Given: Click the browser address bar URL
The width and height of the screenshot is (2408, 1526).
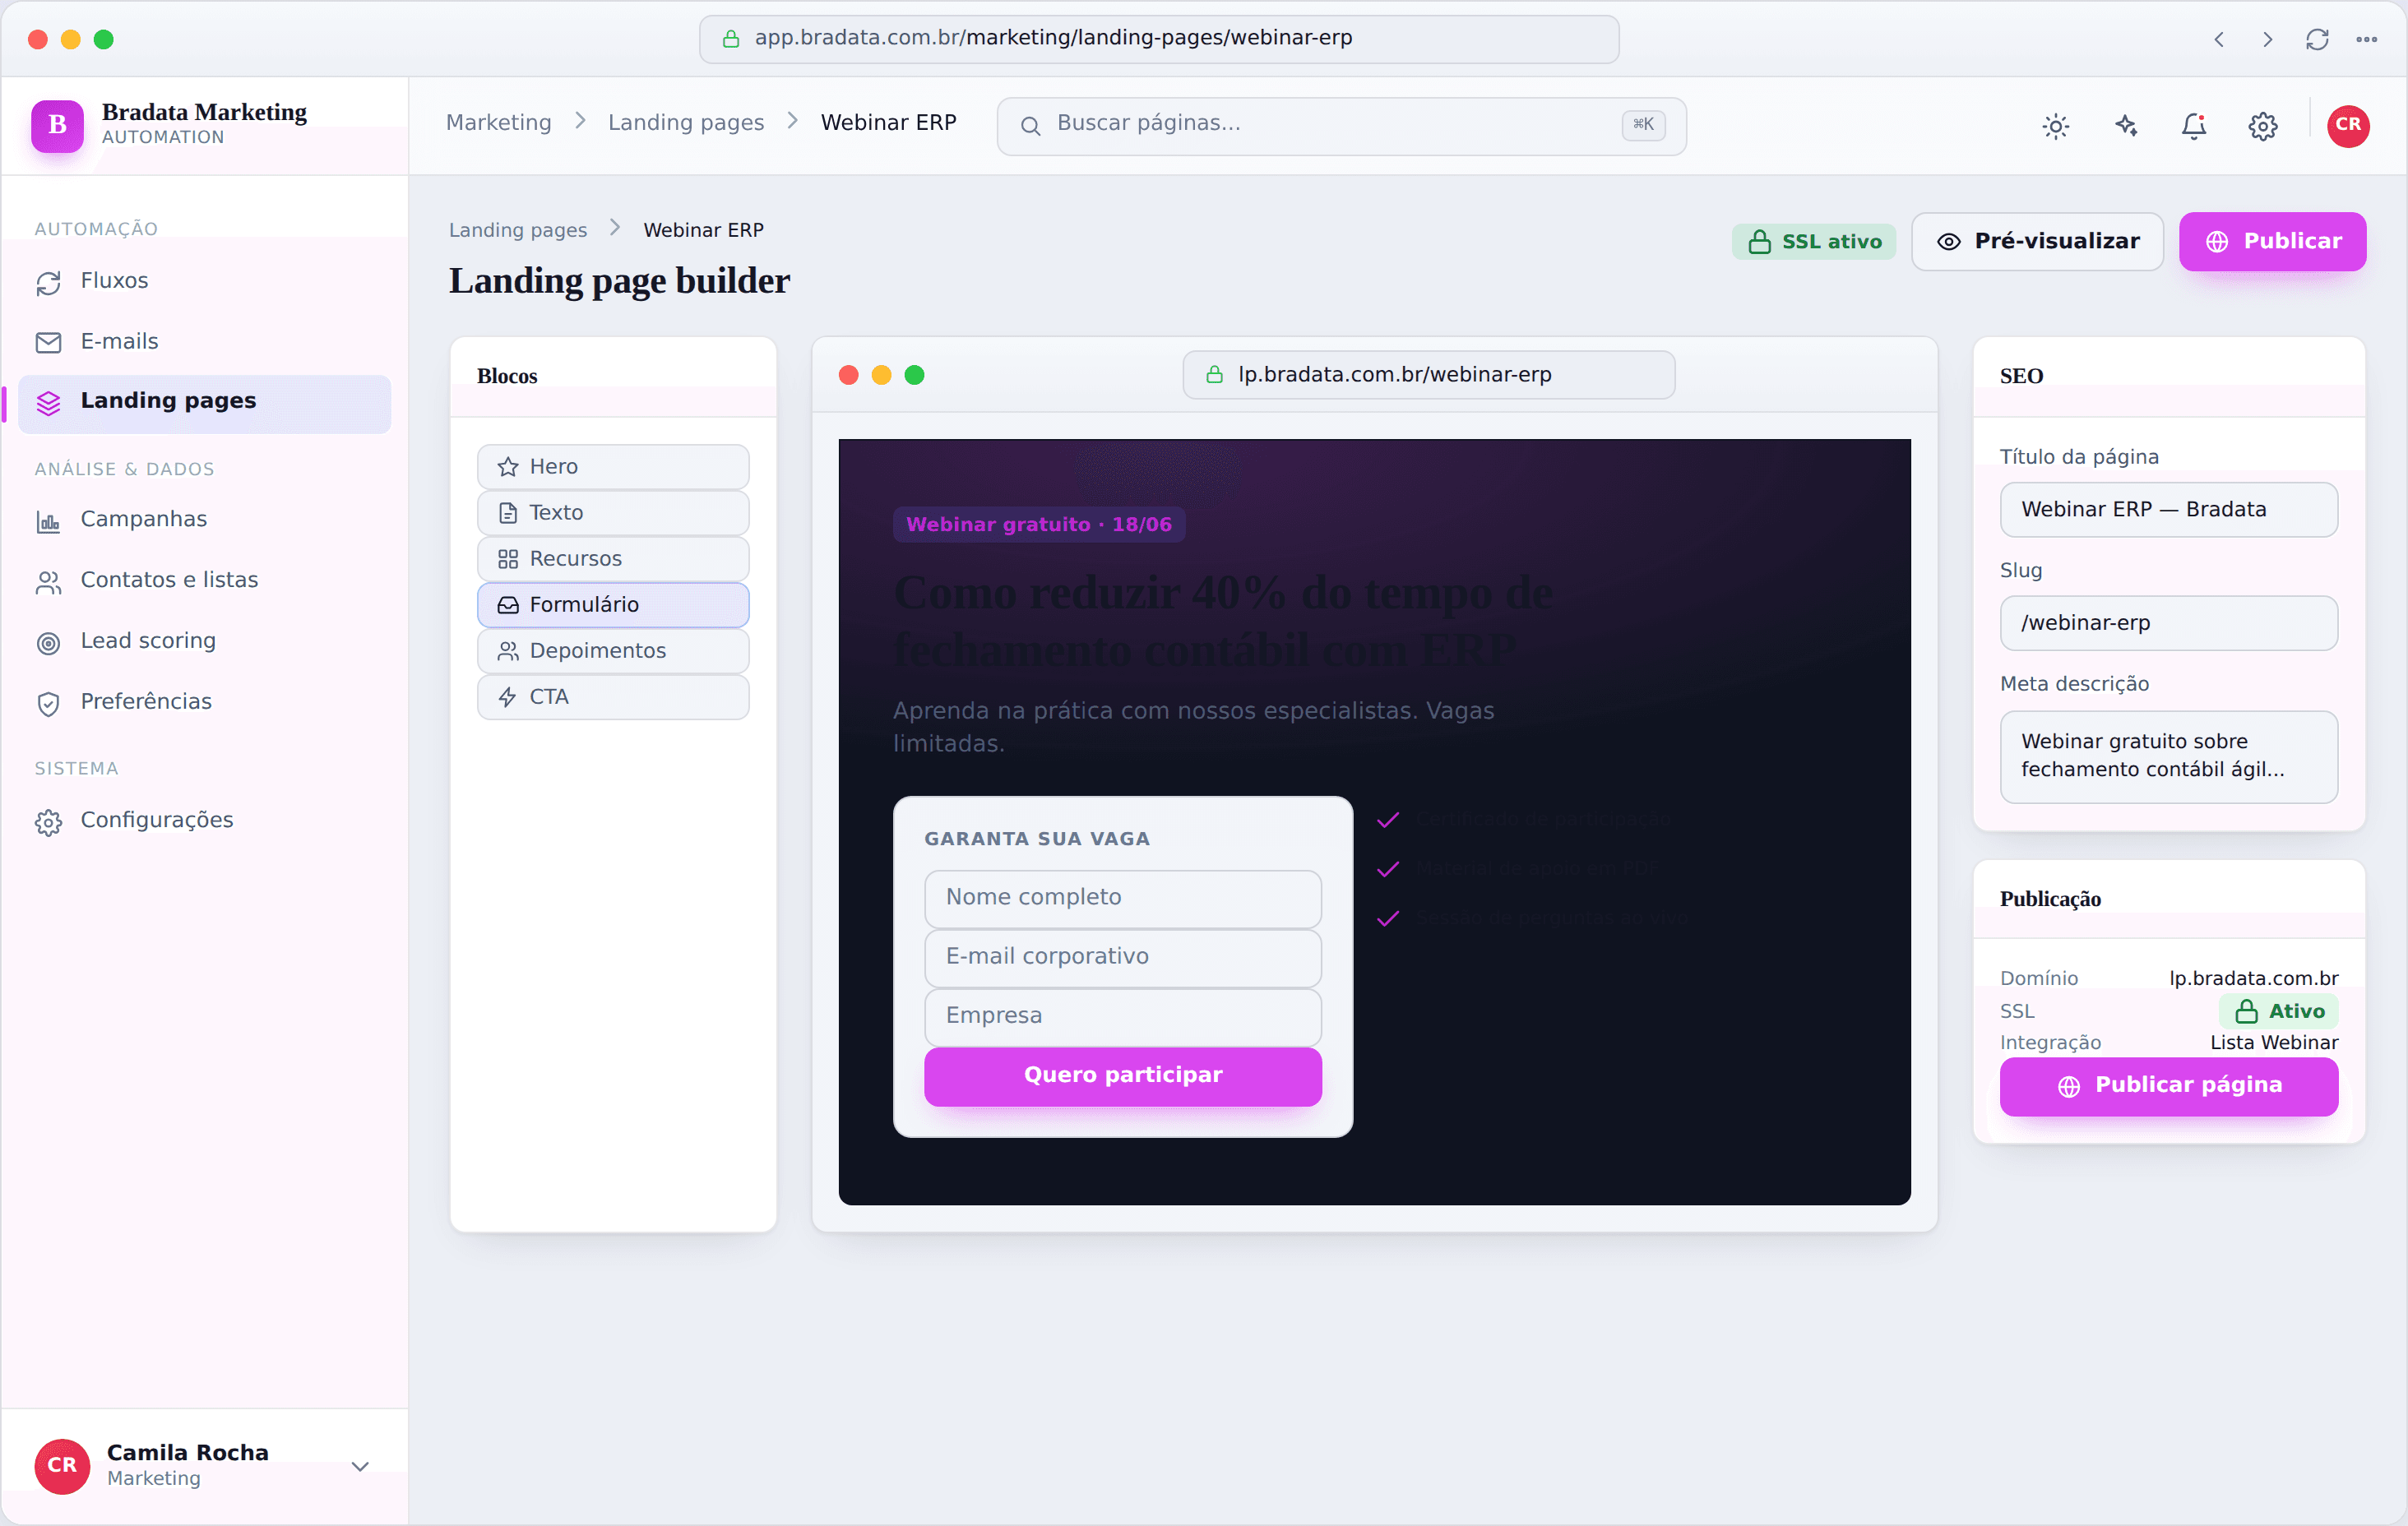Looking at the screenshot, I should pyautogui.click(x=1158, y=39).
